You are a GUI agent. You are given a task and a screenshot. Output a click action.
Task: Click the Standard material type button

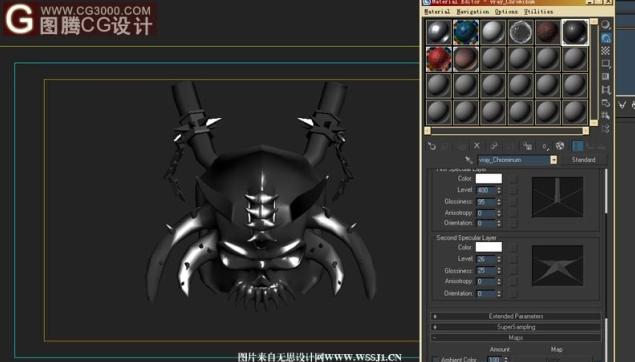point(583,160)
